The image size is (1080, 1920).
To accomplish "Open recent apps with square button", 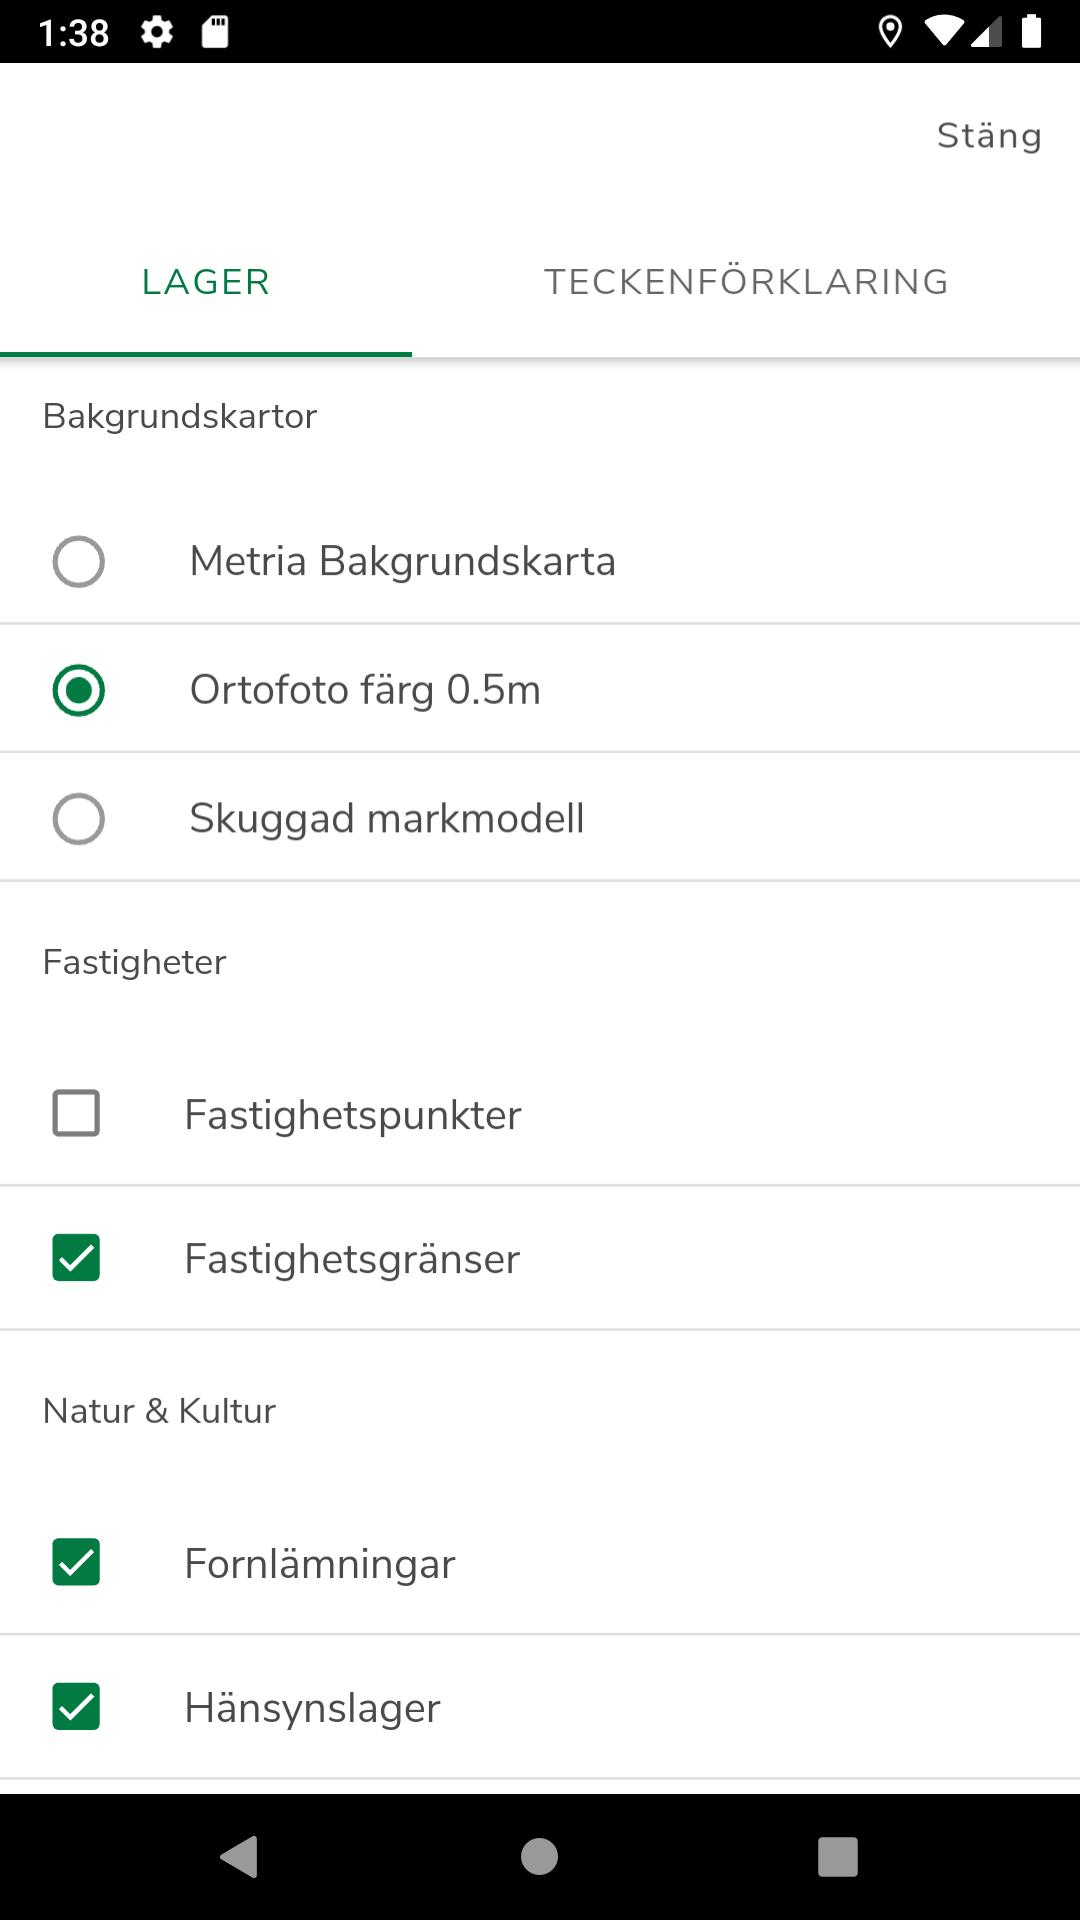I will tap(838, 1857).
